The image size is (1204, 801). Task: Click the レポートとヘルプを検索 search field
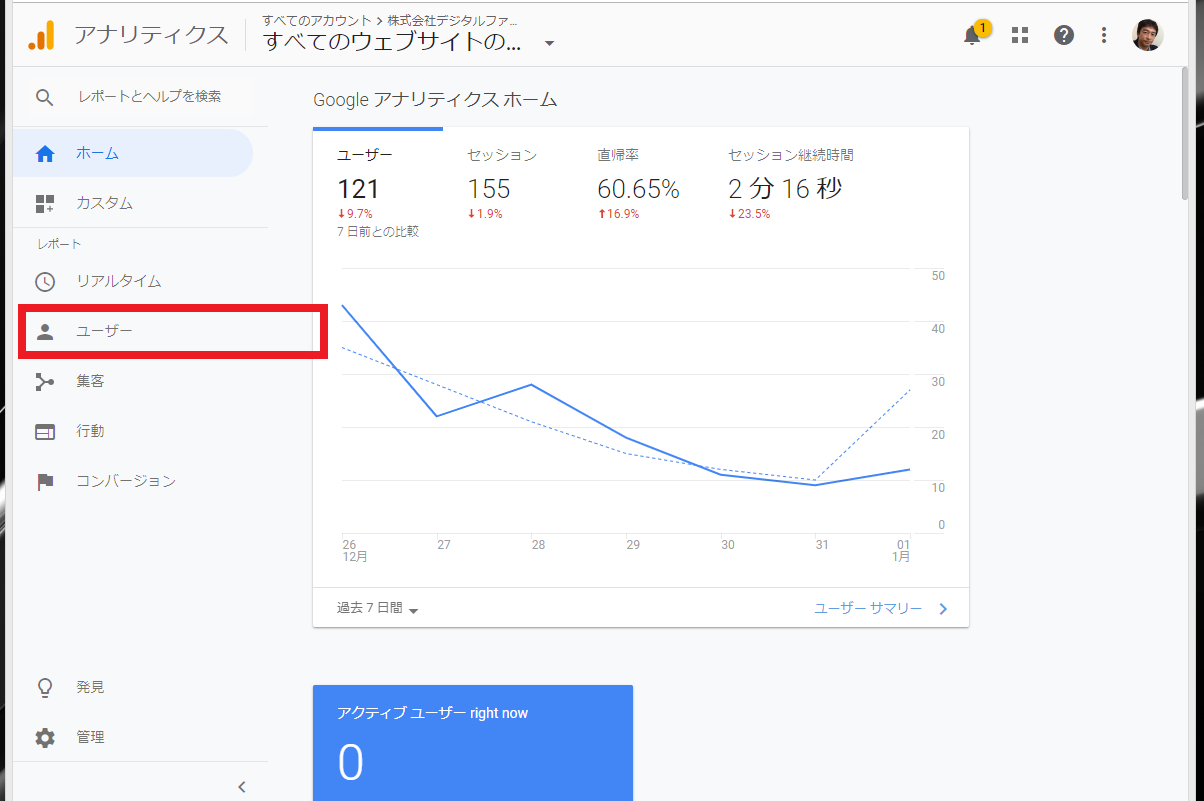pos(150,97)
